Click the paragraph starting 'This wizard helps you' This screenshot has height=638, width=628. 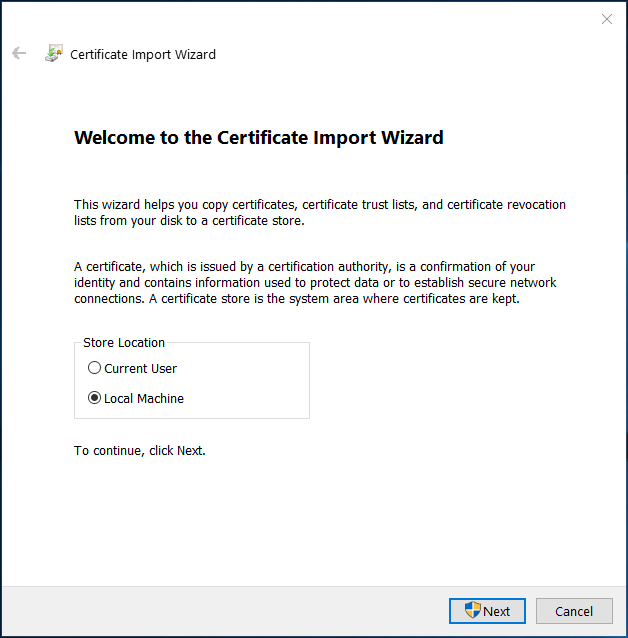point(320,212)
